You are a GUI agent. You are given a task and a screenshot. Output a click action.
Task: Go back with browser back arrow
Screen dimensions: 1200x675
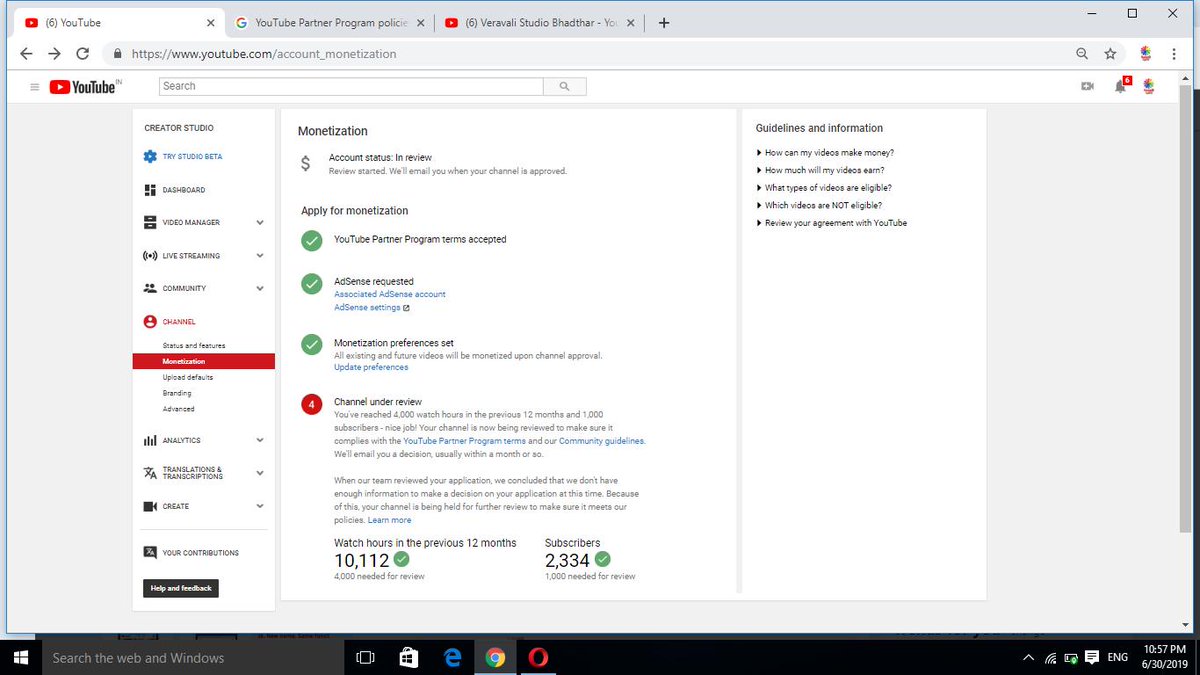(26, 53)
